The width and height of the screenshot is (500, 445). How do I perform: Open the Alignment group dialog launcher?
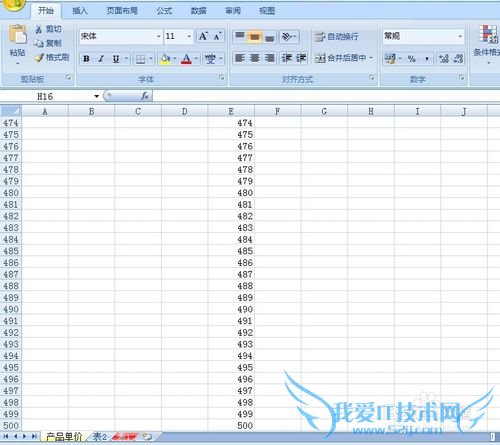coord(372,77)
